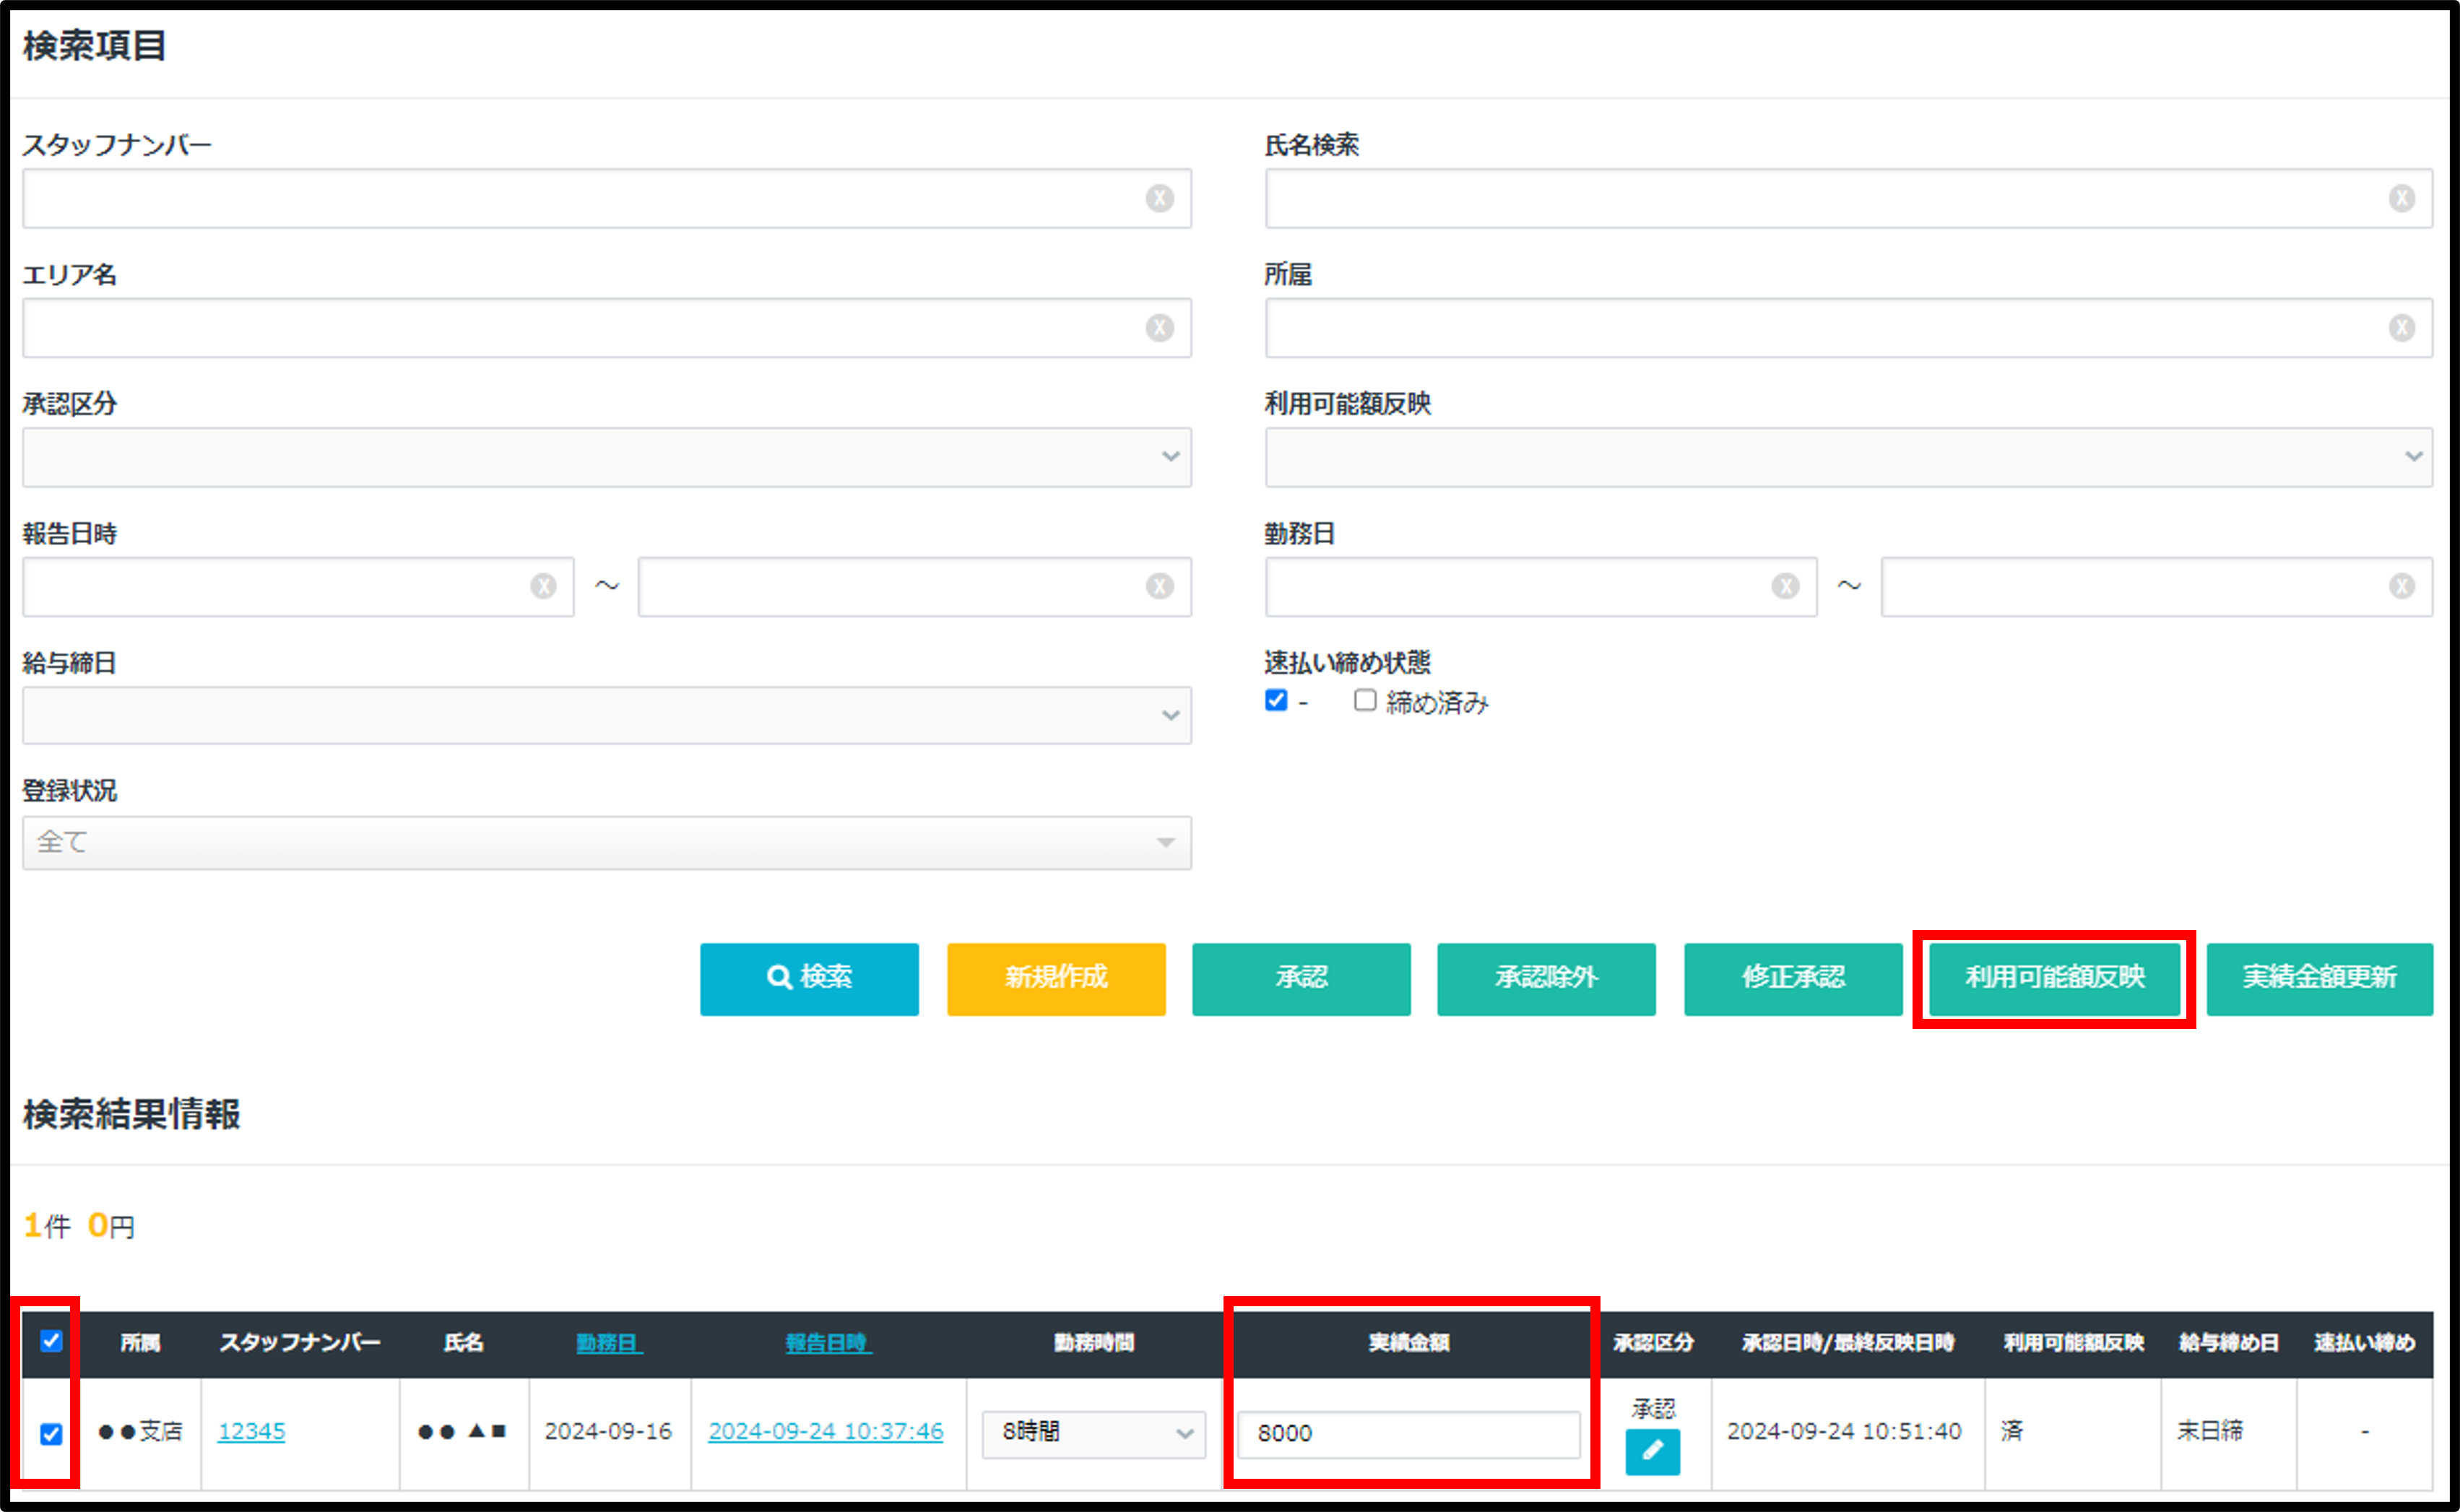Open staff number 12345 link
2460x1512 pixels.
tap(251, 1432)
